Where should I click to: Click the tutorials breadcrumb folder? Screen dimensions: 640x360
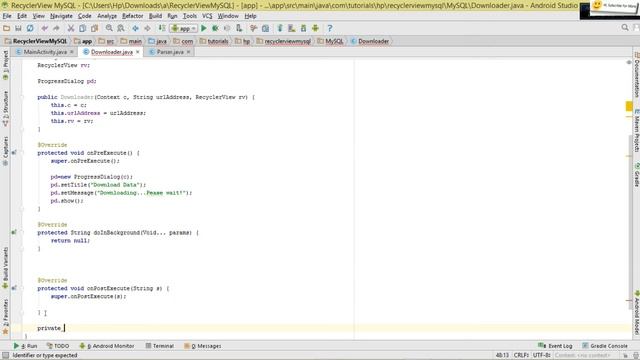point(214,41)
